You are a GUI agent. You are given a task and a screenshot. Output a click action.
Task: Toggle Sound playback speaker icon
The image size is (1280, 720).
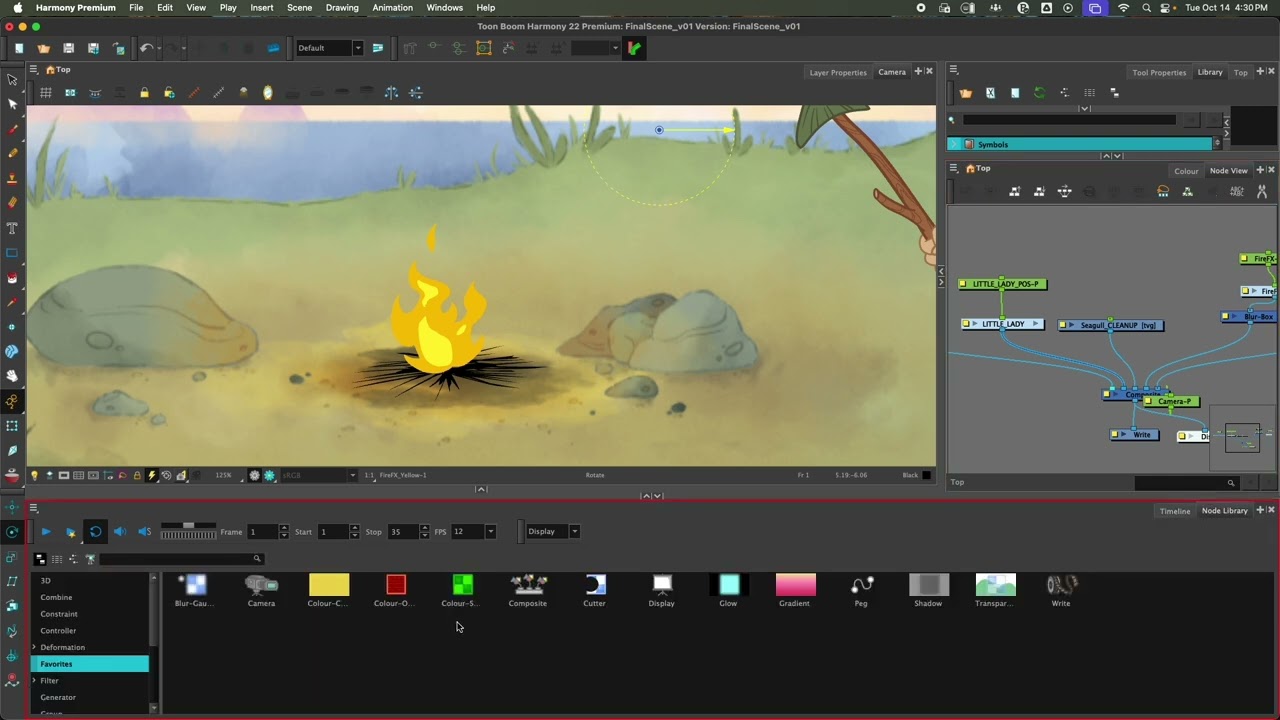pyautogui.click(x=119, y=531)
